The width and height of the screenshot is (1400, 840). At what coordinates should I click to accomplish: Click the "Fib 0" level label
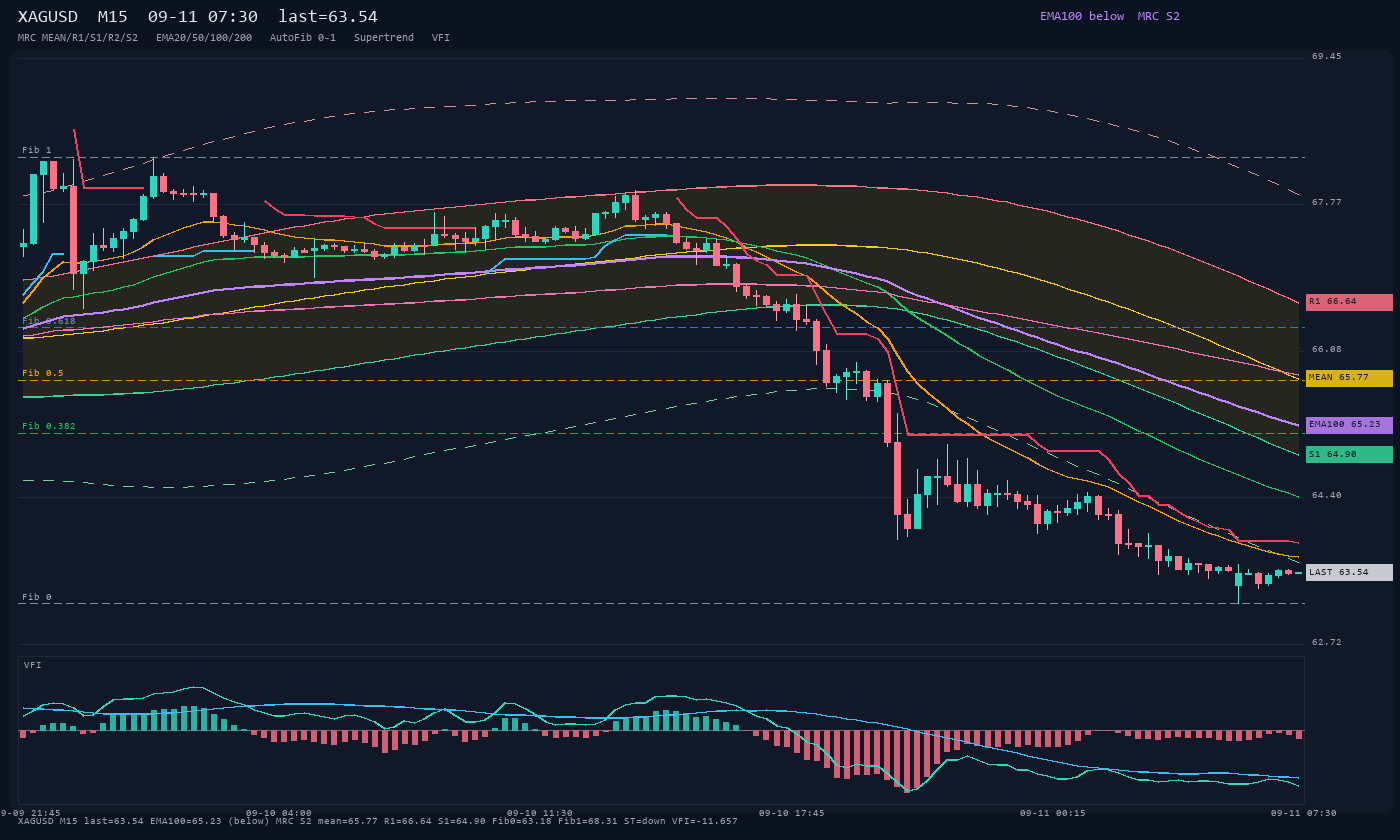[37, 597]
